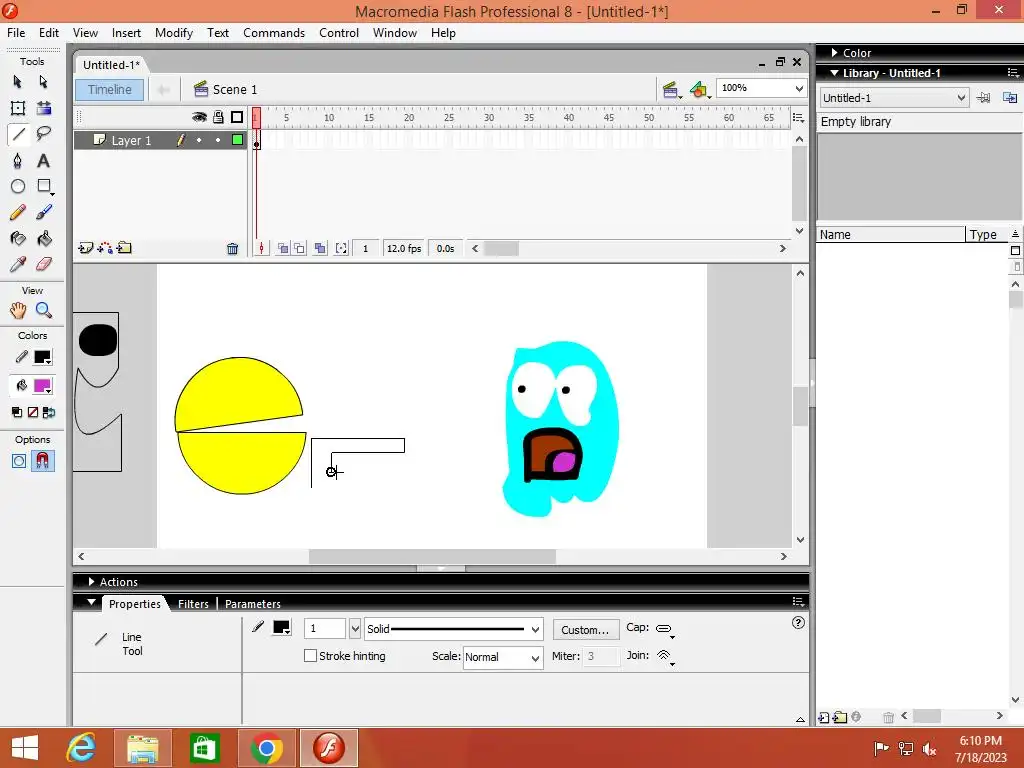Click the No Color button
The width and height of the screenshot is (1024, 768).
[33, 412]
